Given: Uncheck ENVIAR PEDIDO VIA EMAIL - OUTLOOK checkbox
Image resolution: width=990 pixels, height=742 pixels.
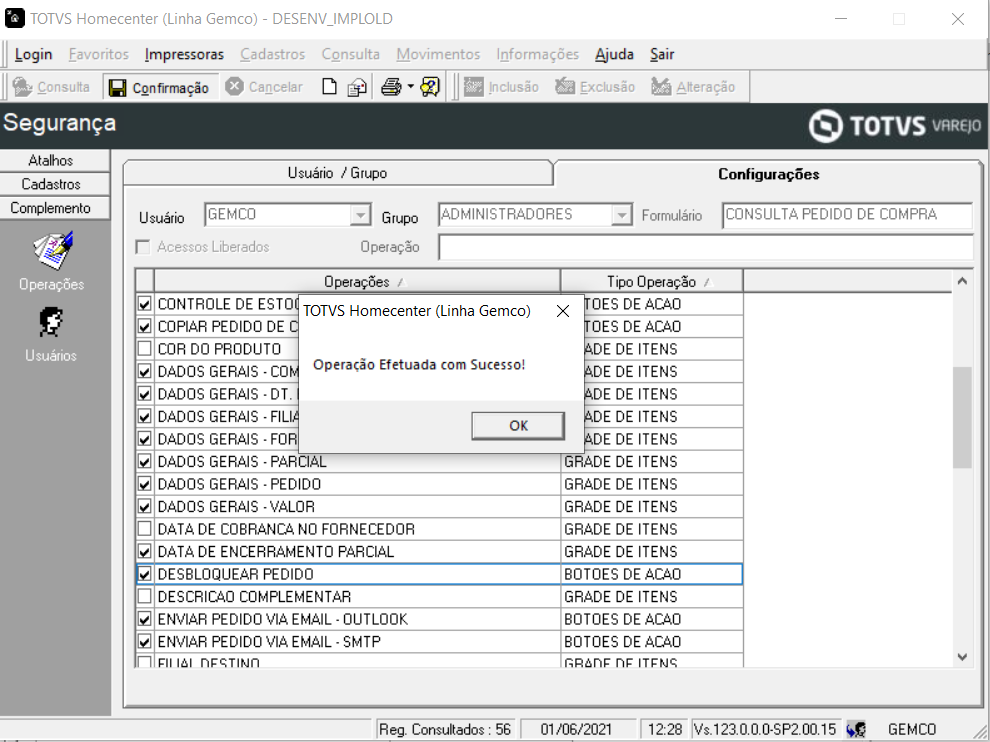Looking at the screenshot, I should point(145,619).
